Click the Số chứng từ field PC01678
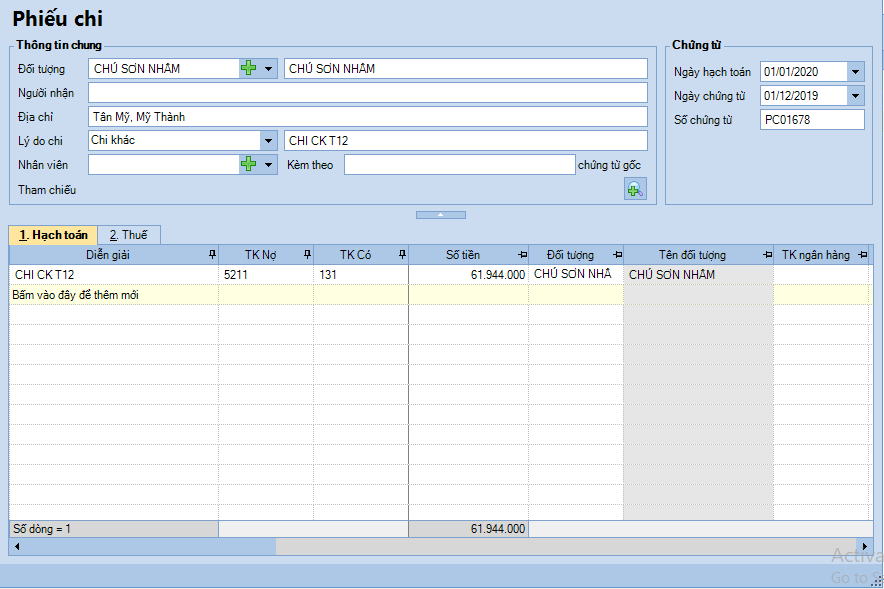 811,120
